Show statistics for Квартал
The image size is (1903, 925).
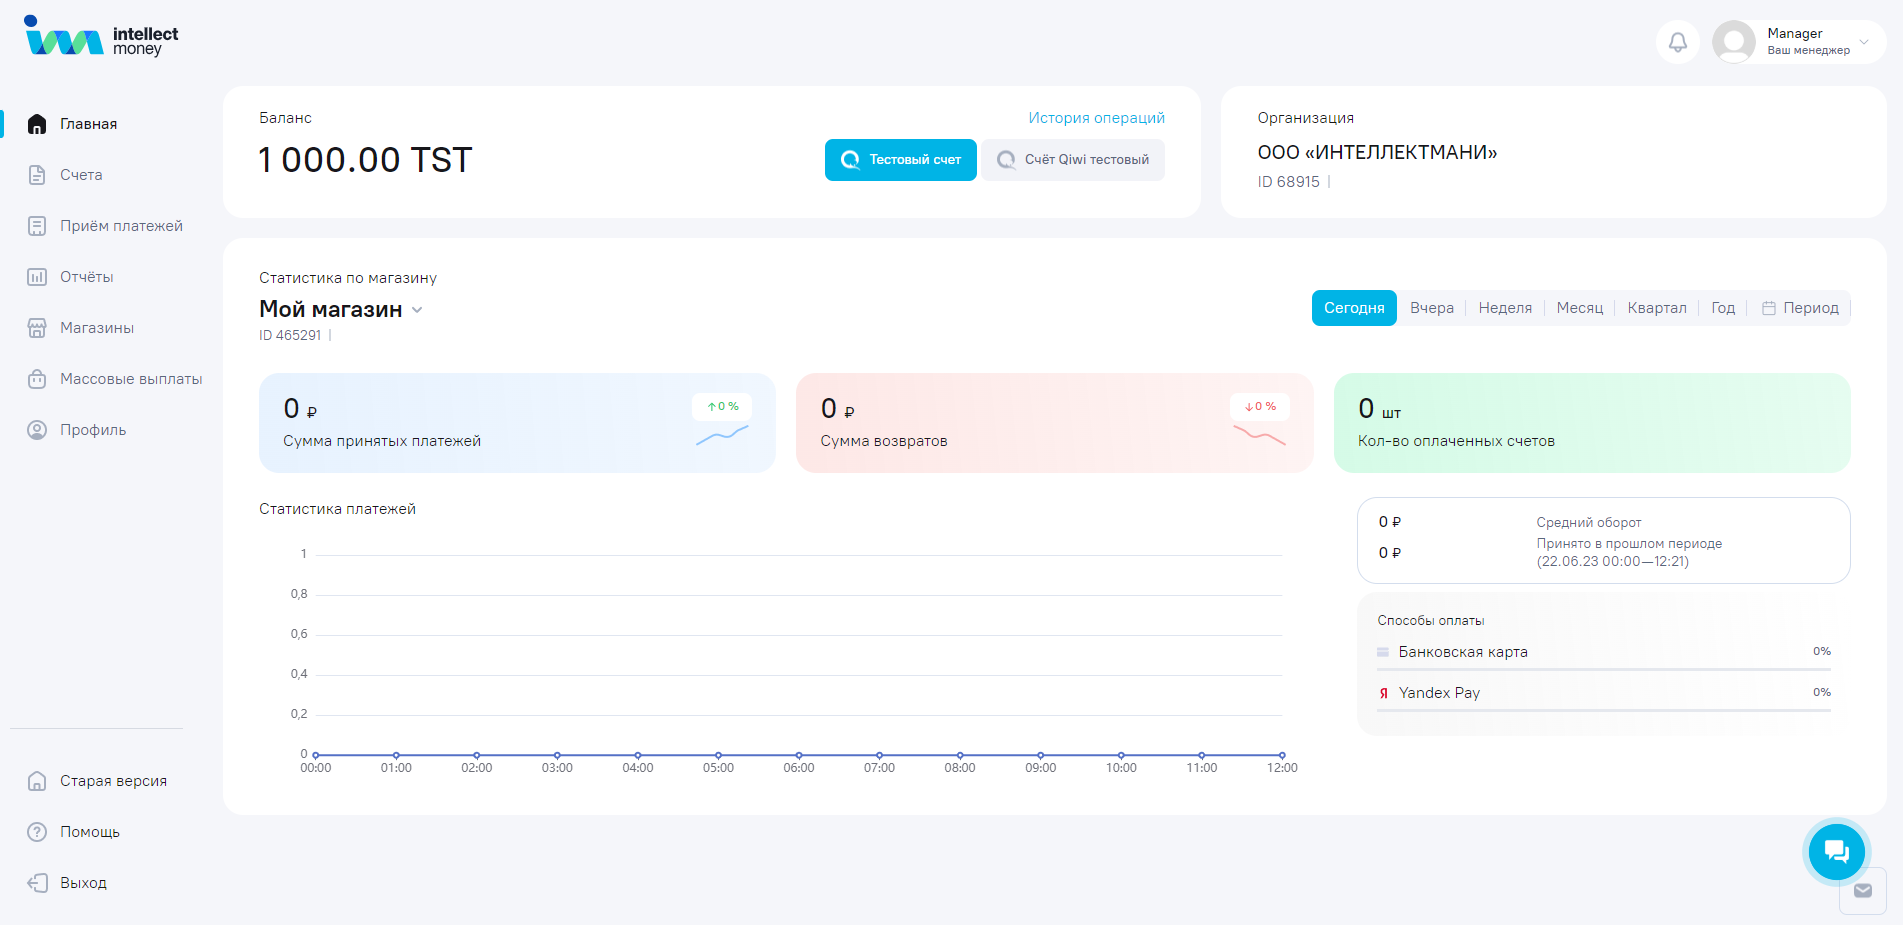tap(1656, 308)
